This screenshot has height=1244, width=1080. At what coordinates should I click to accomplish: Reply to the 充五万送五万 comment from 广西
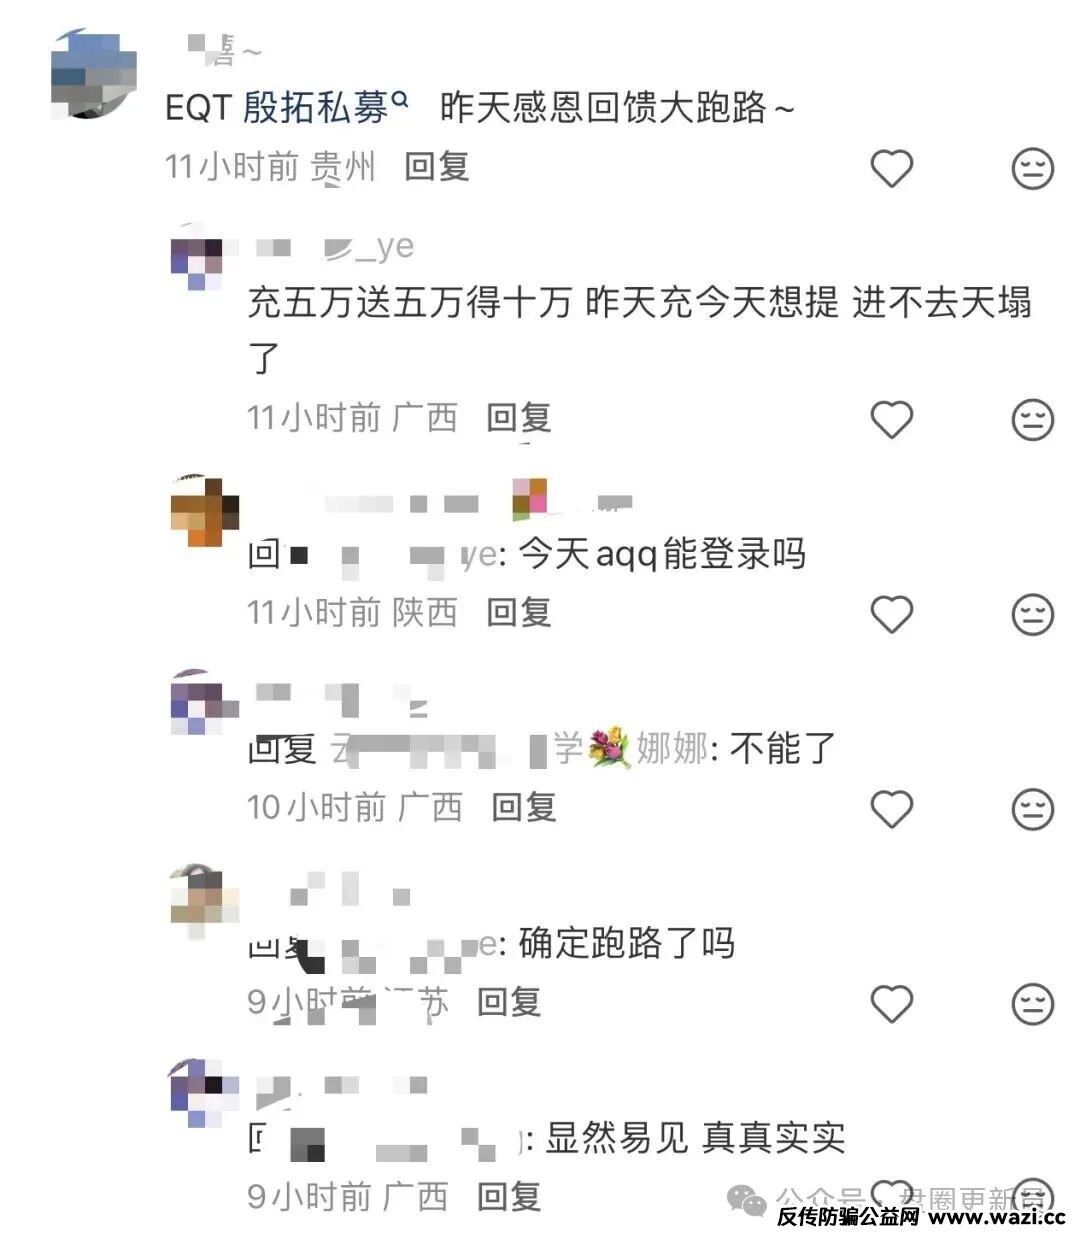[519, 418]
